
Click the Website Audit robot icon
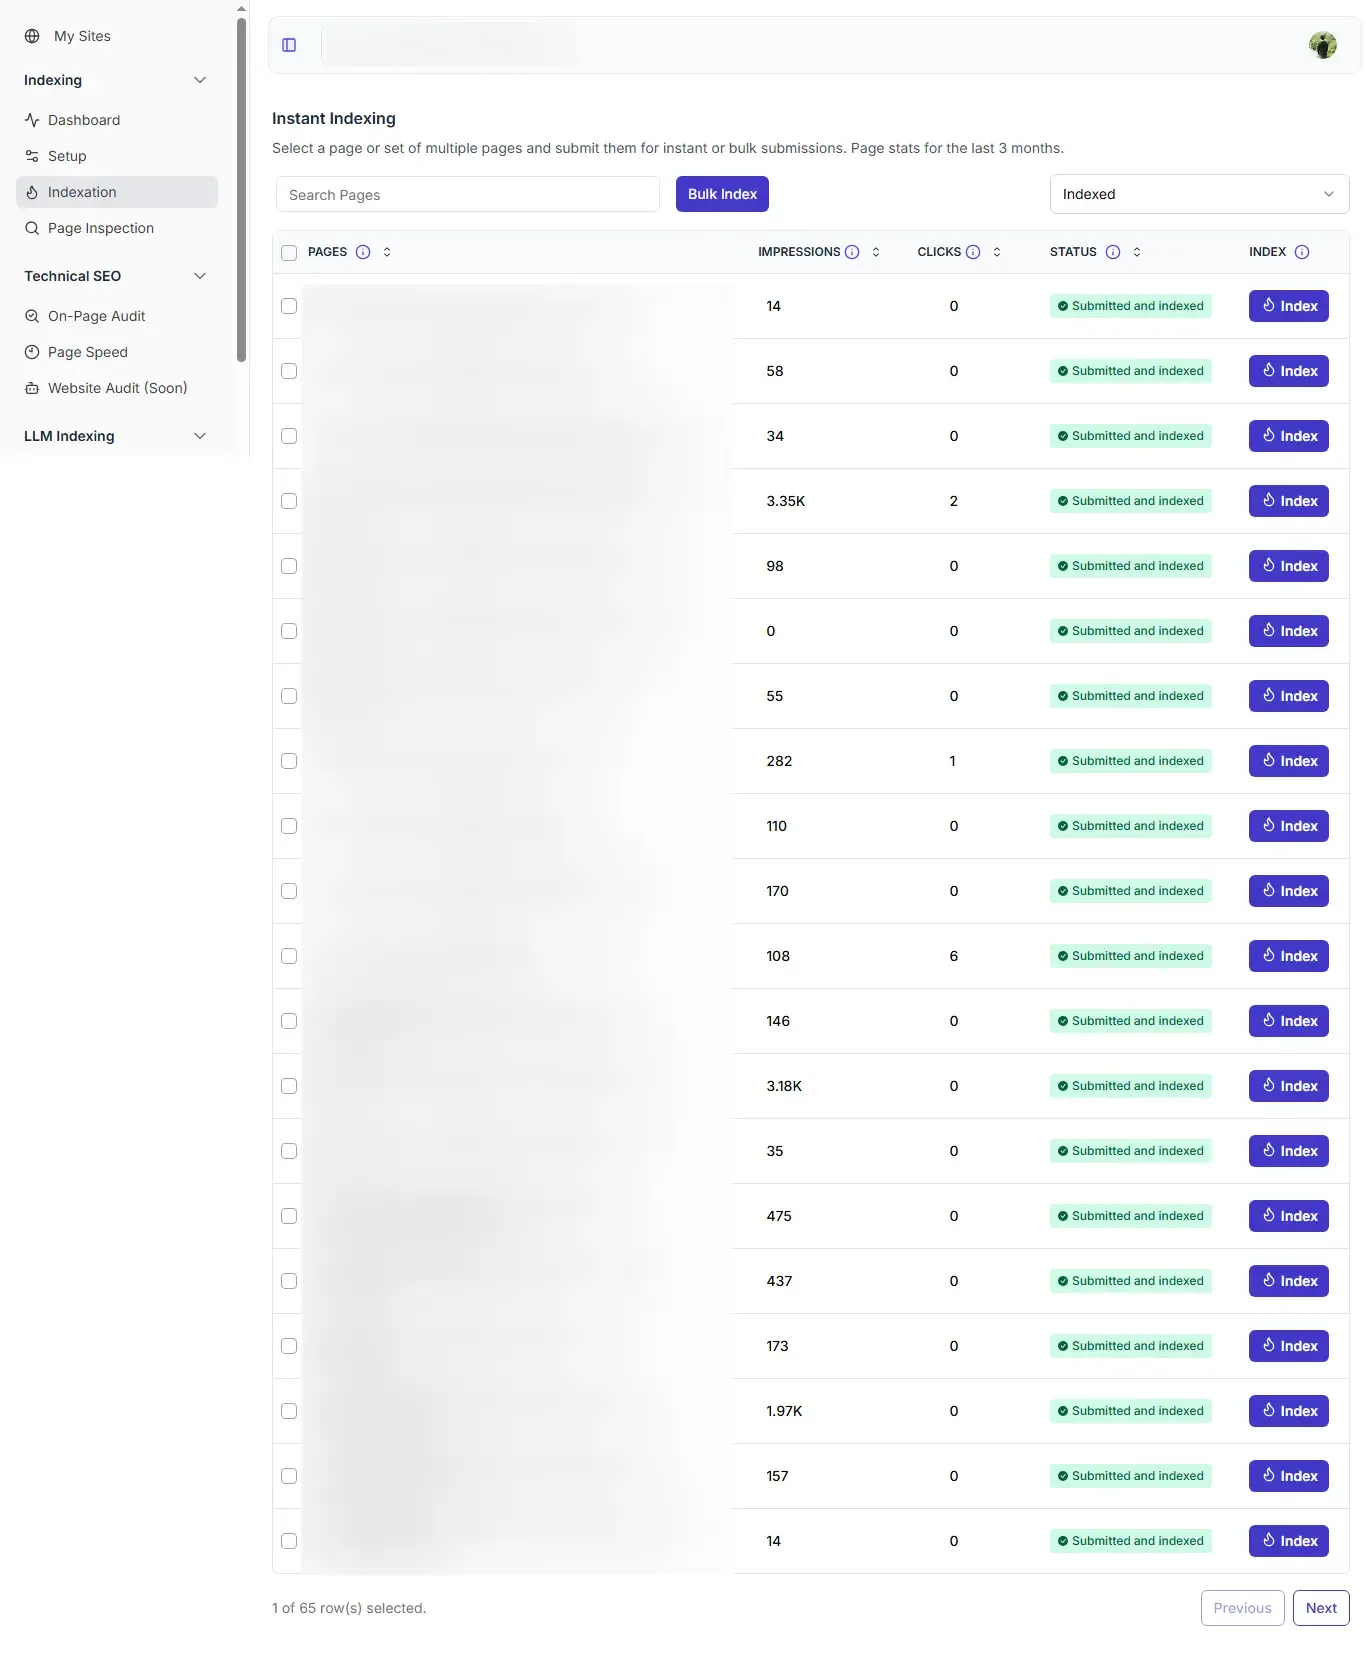tap(32, 388)
